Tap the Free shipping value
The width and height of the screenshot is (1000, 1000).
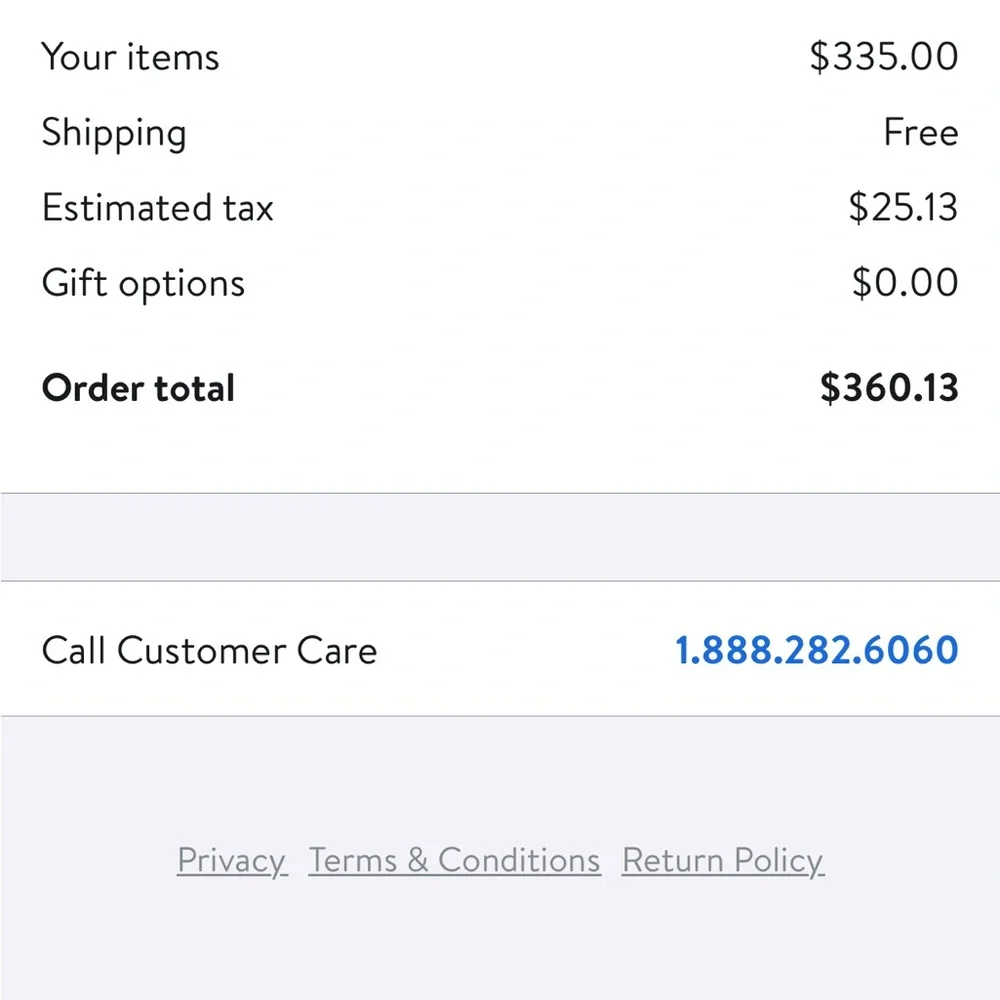pyautogui.click(x=921, y=133)
